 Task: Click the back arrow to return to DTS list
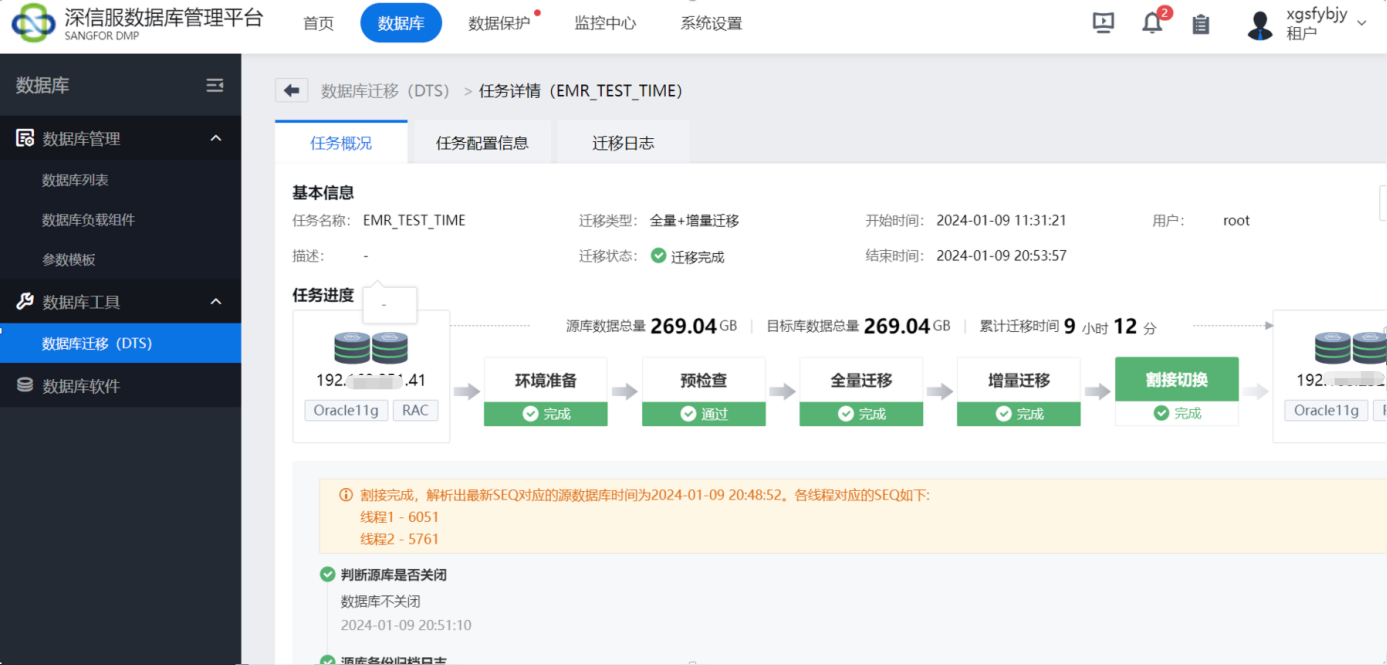[291, 90]
